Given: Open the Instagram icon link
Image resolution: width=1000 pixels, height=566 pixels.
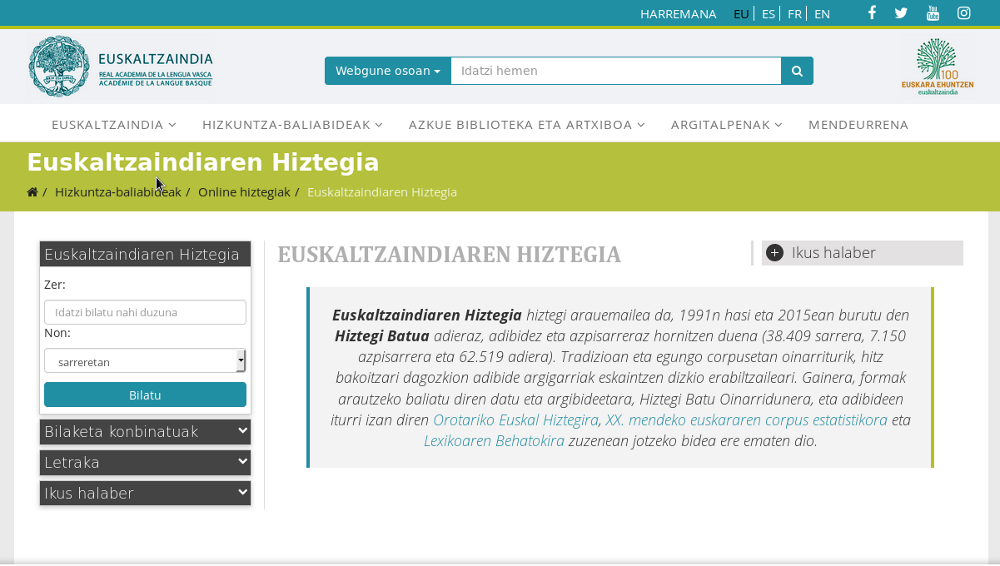Looking at the screenshot, I should 964,13.
